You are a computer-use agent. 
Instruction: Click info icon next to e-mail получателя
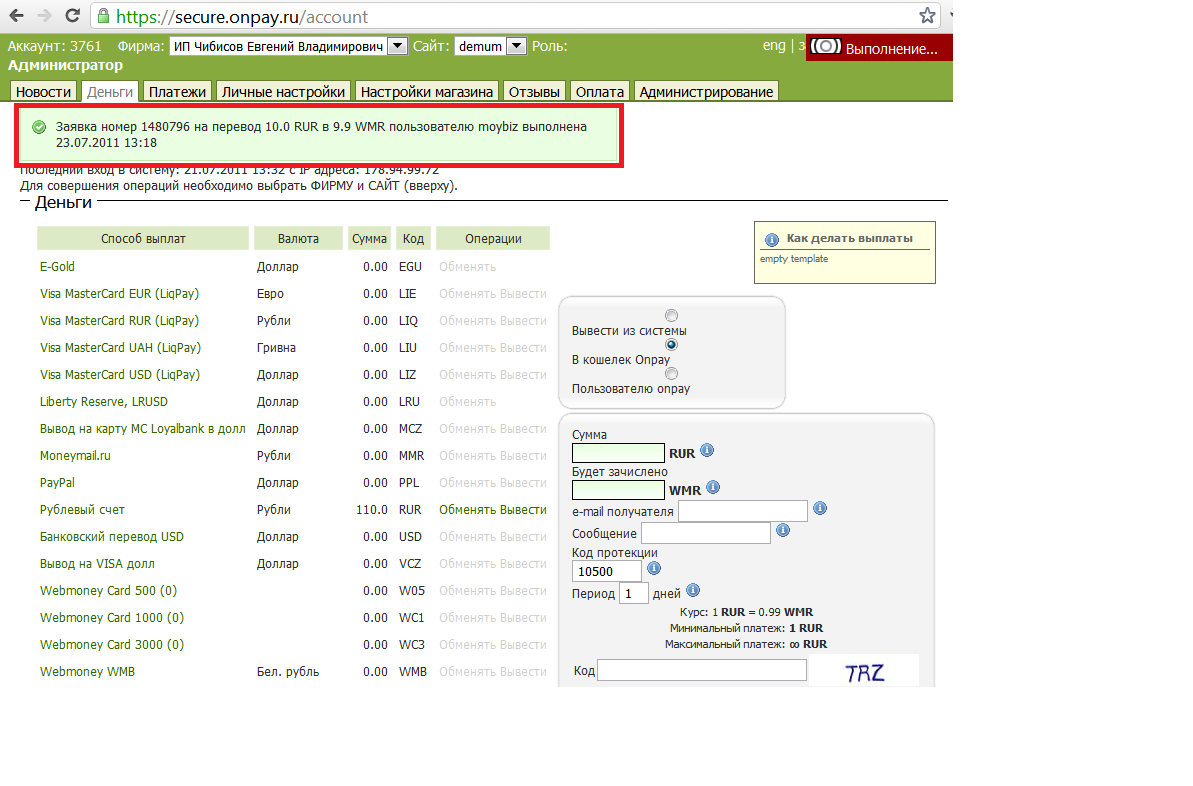[x=820, y=509]
